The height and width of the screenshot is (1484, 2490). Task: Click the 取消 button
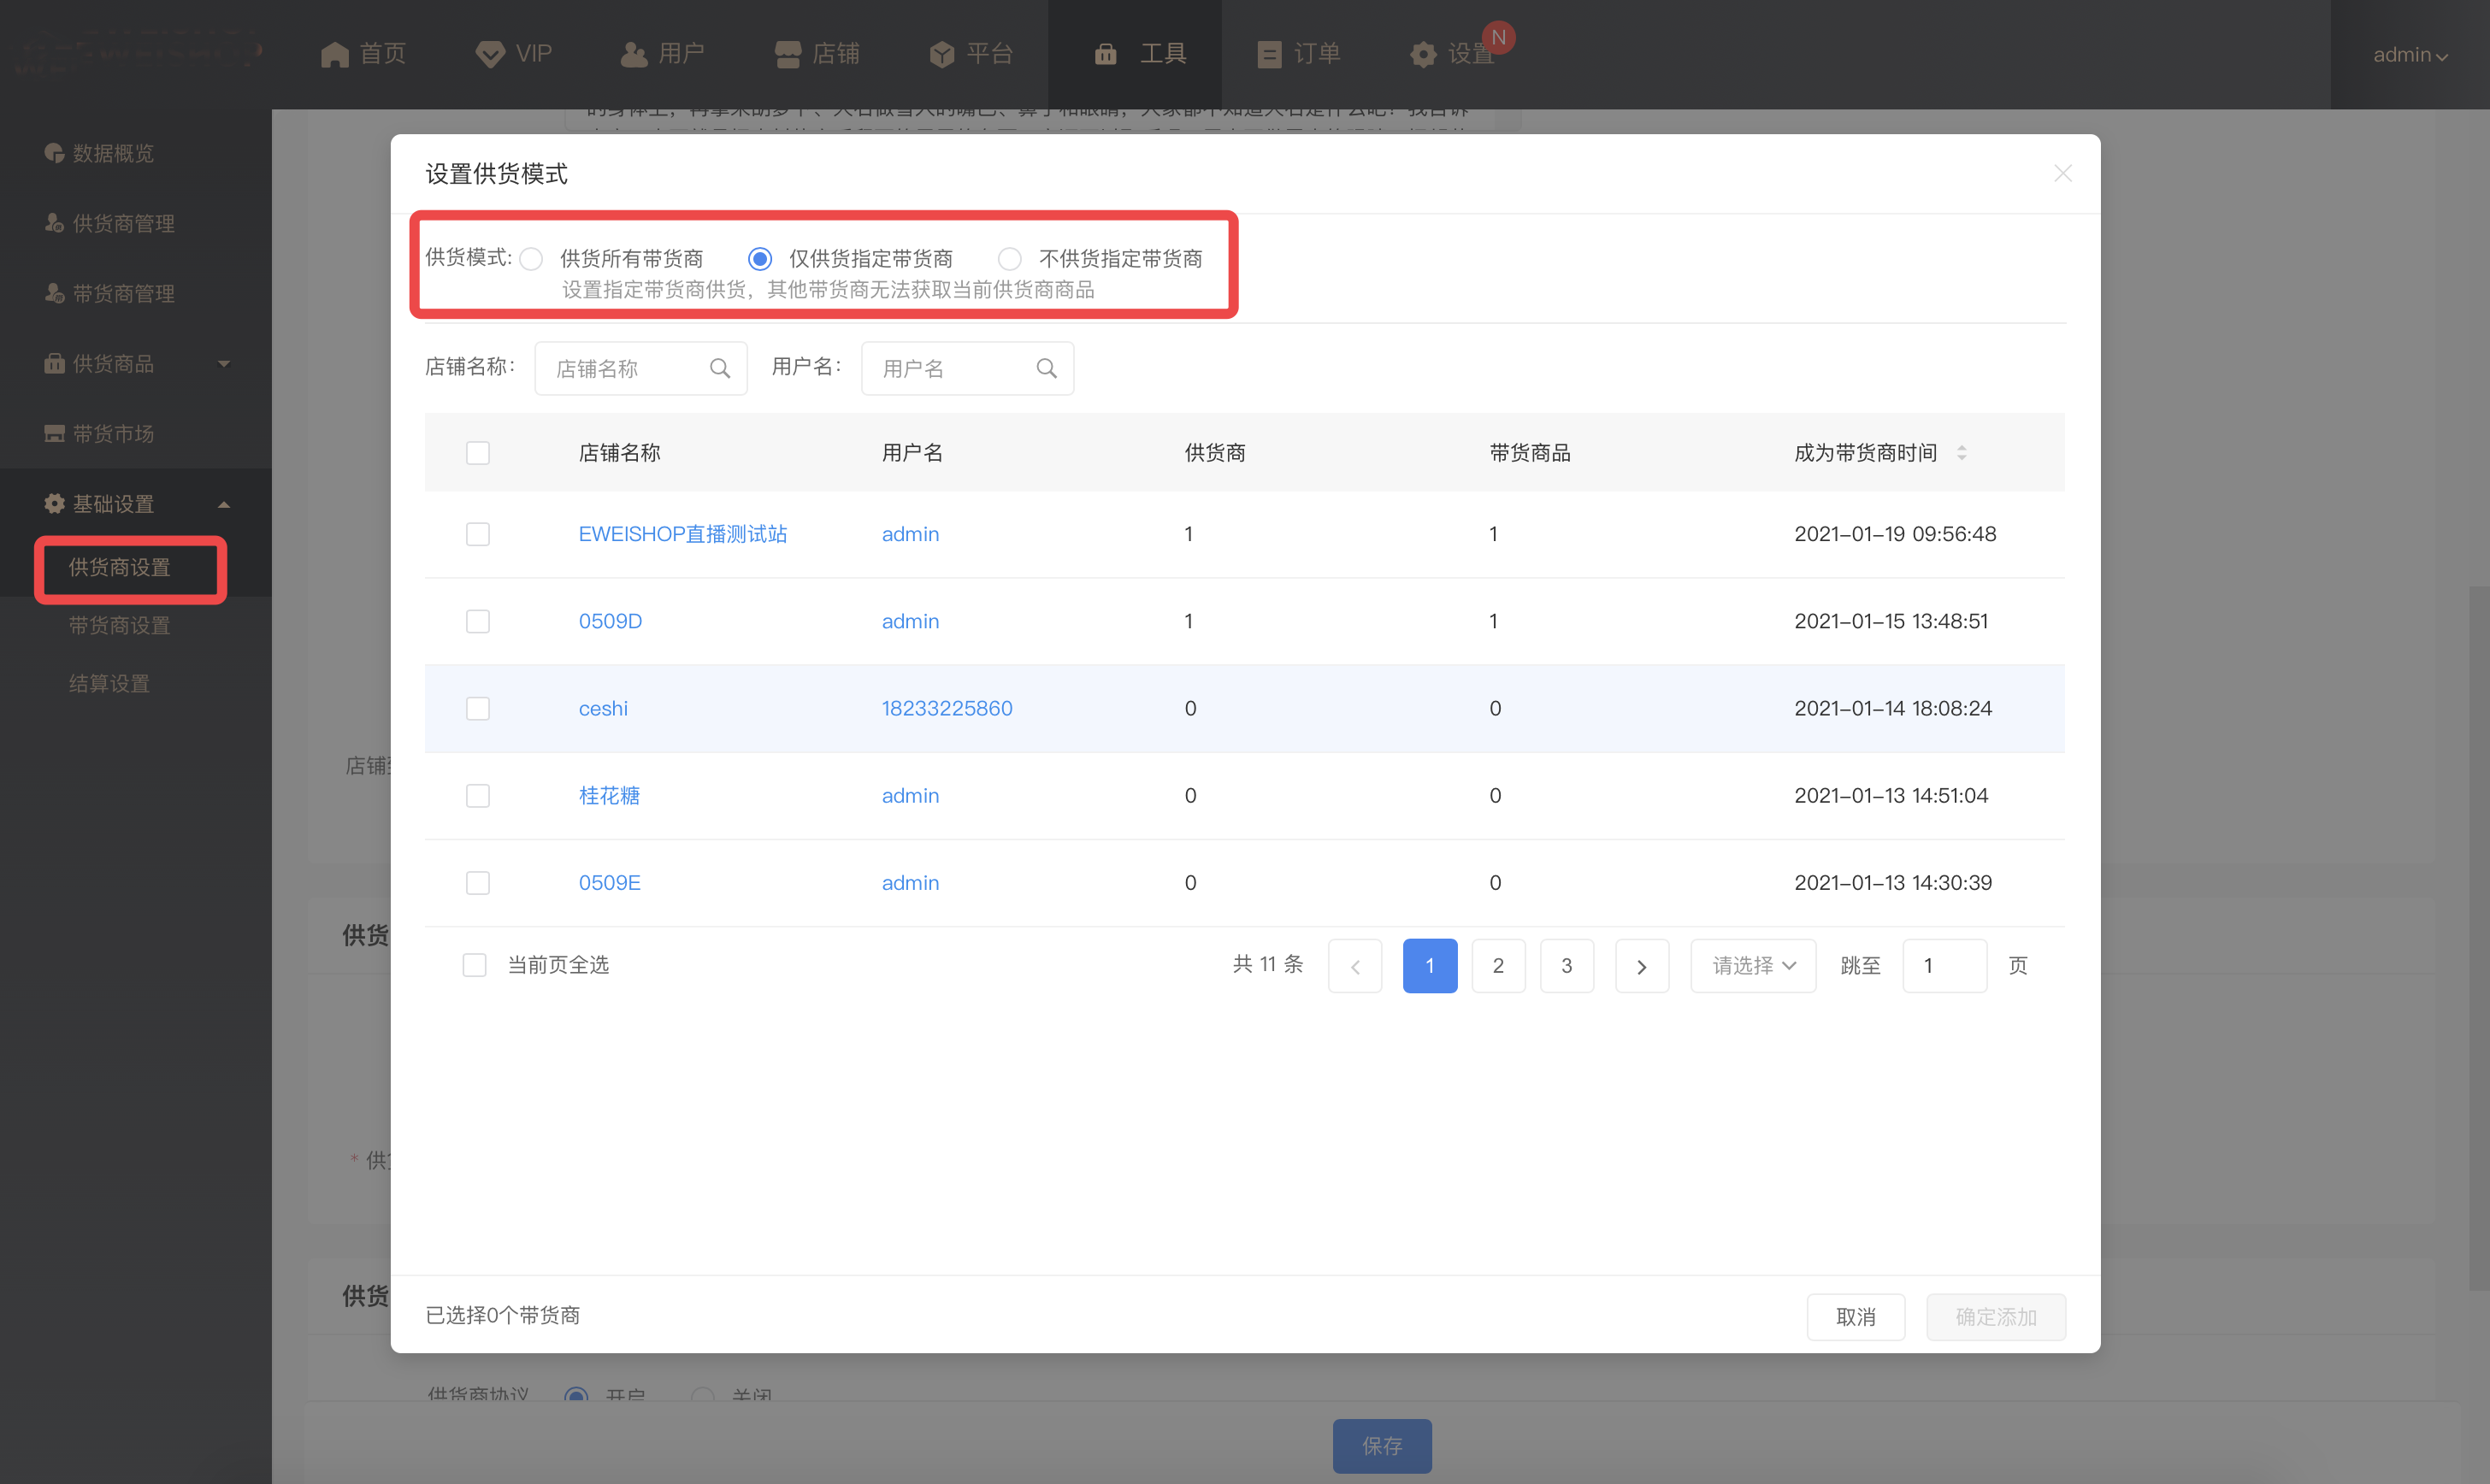coord(1855,1316)
